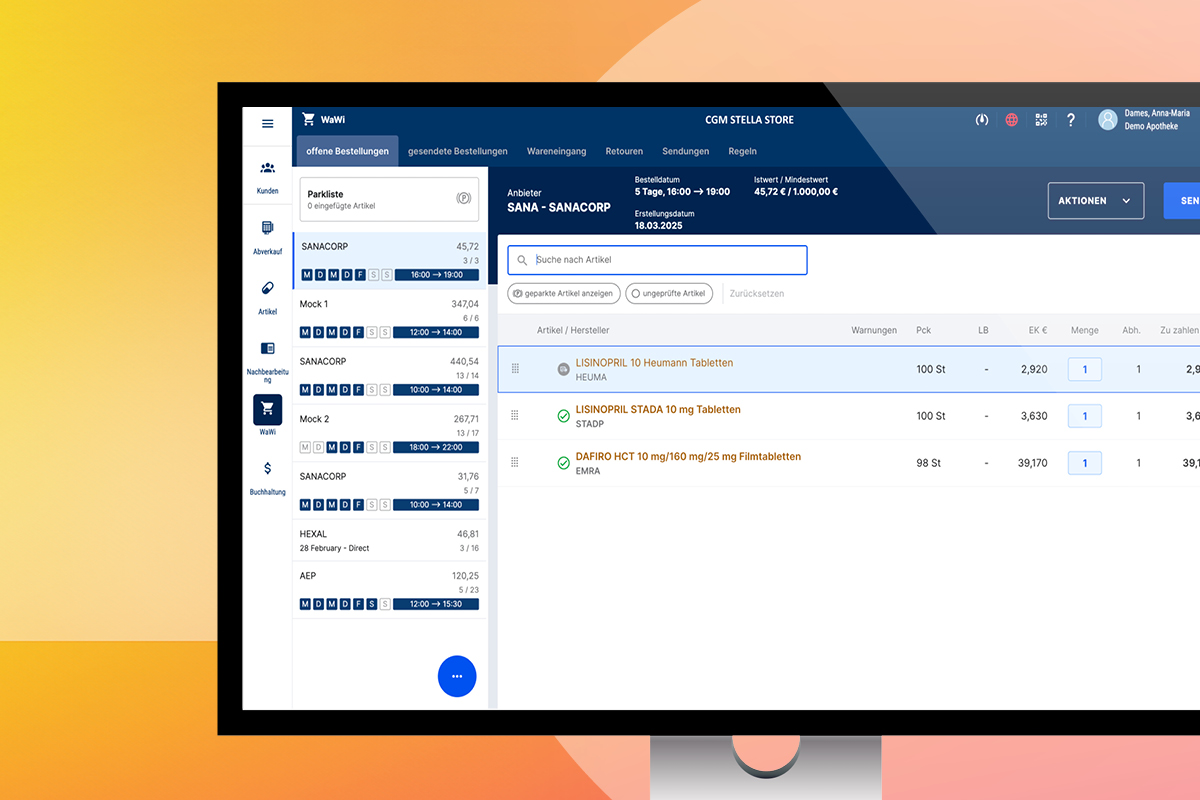Toggle geparkte Artikel anzeigen filter
This screenshot has width=1200, height=800.
pyautogui.click(x=563, y=294)
